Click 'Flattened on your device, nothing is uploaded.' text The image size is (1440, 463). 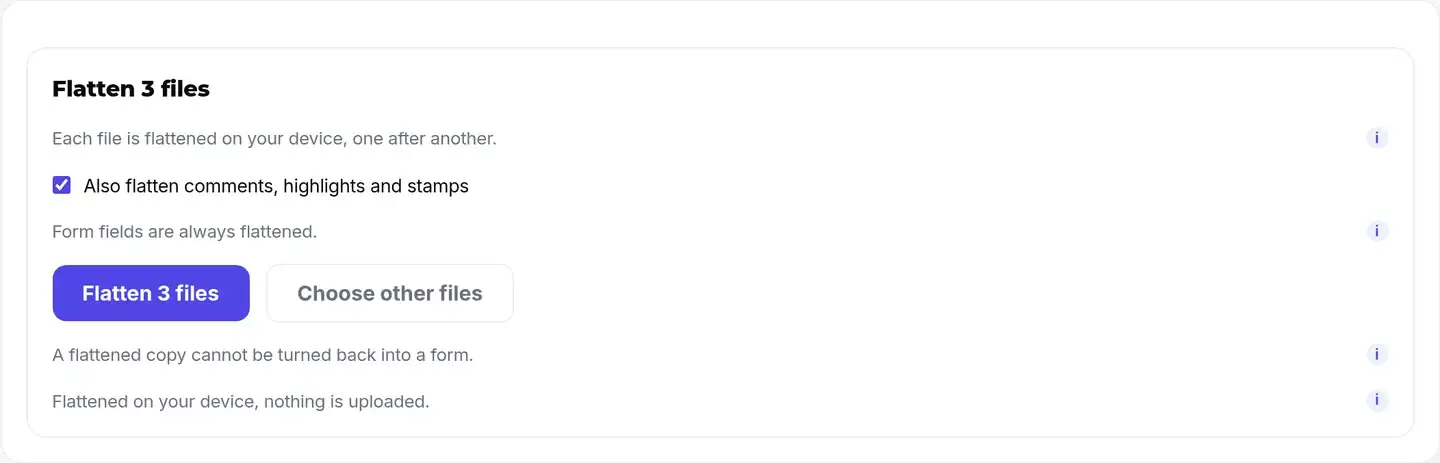tap(240, 402)
